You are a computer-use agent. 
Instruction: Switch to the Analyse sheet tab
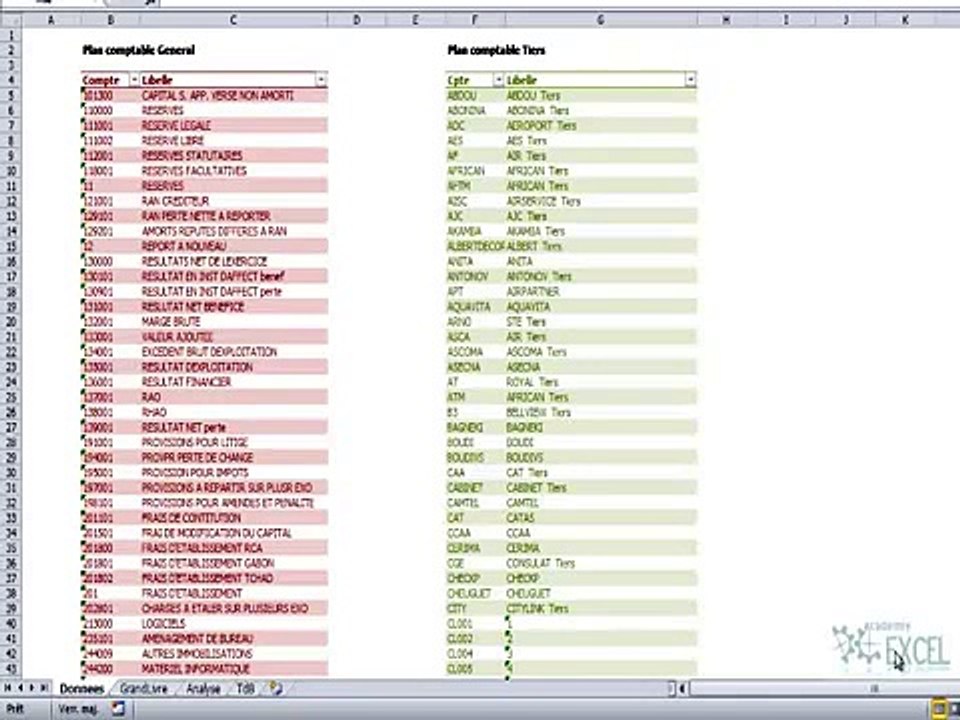click(x=203, y=689)
